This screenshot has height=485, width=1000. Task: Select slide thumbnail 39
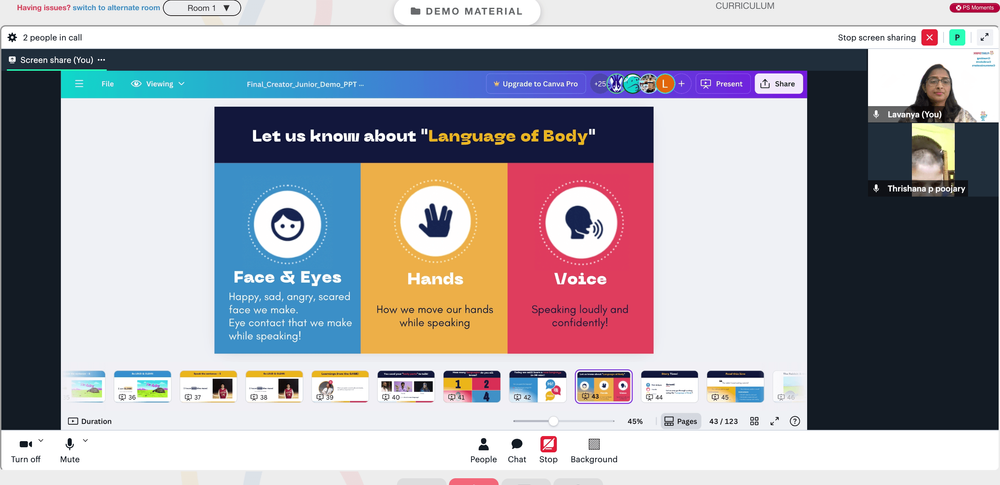340,387
